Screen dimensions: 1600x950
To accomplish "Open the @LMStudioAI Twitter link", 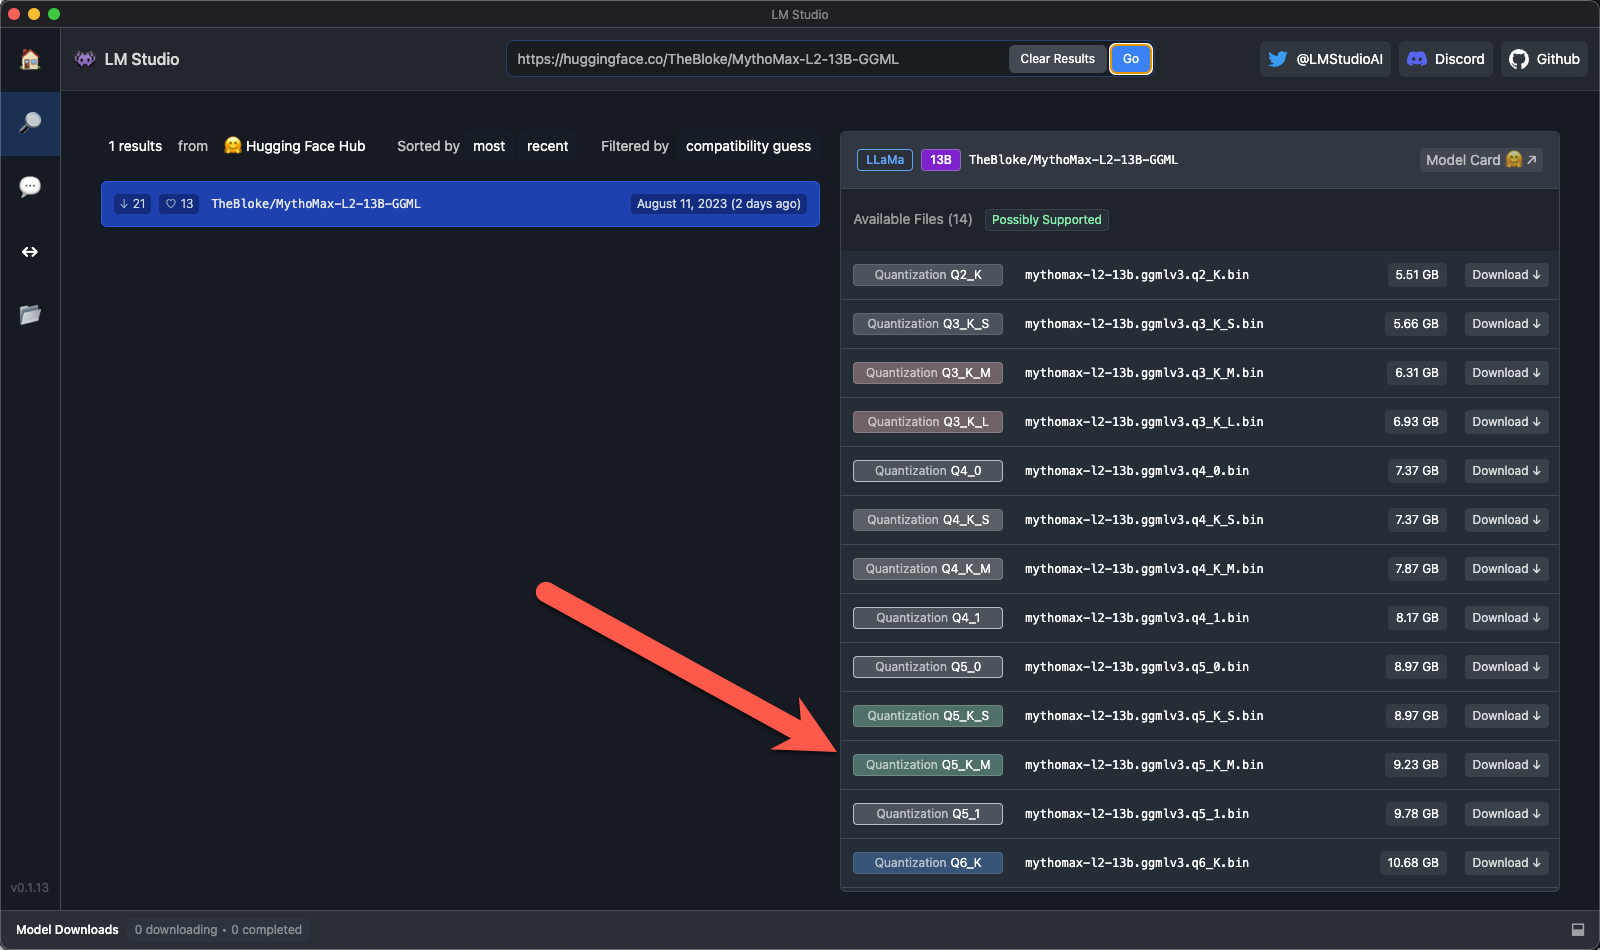I will (1325, 59).
